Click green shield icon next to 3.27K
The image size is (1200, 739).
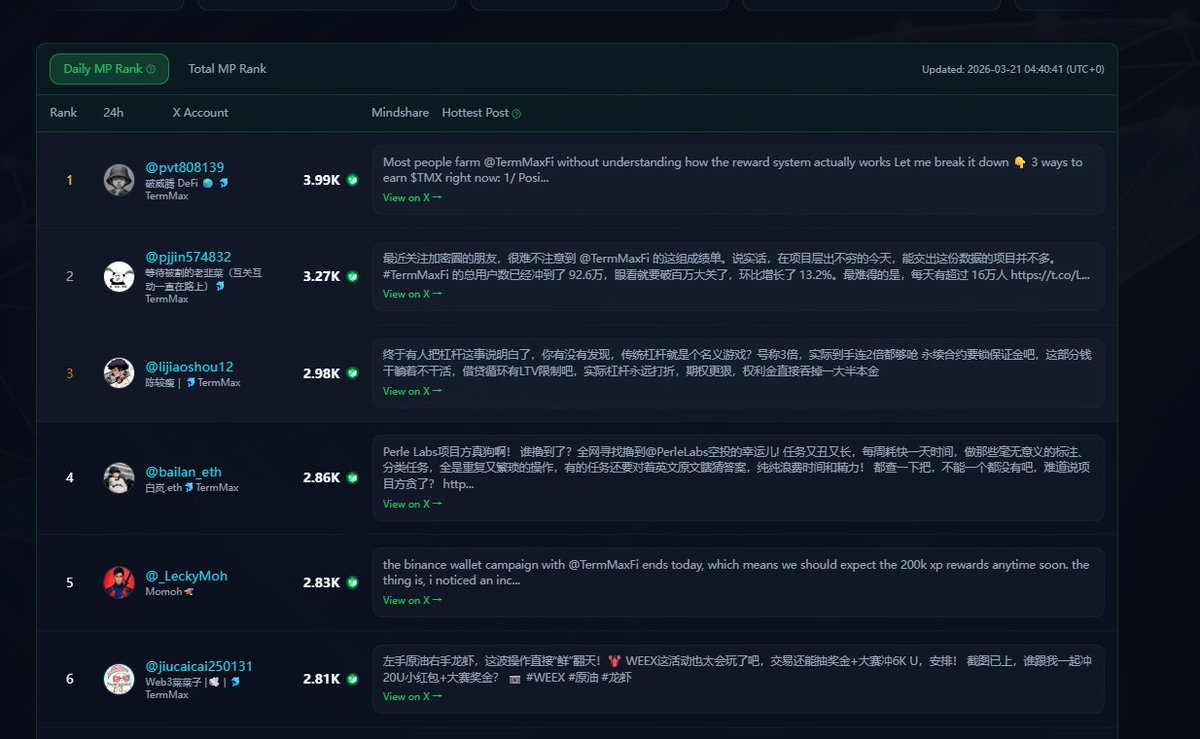352,276
